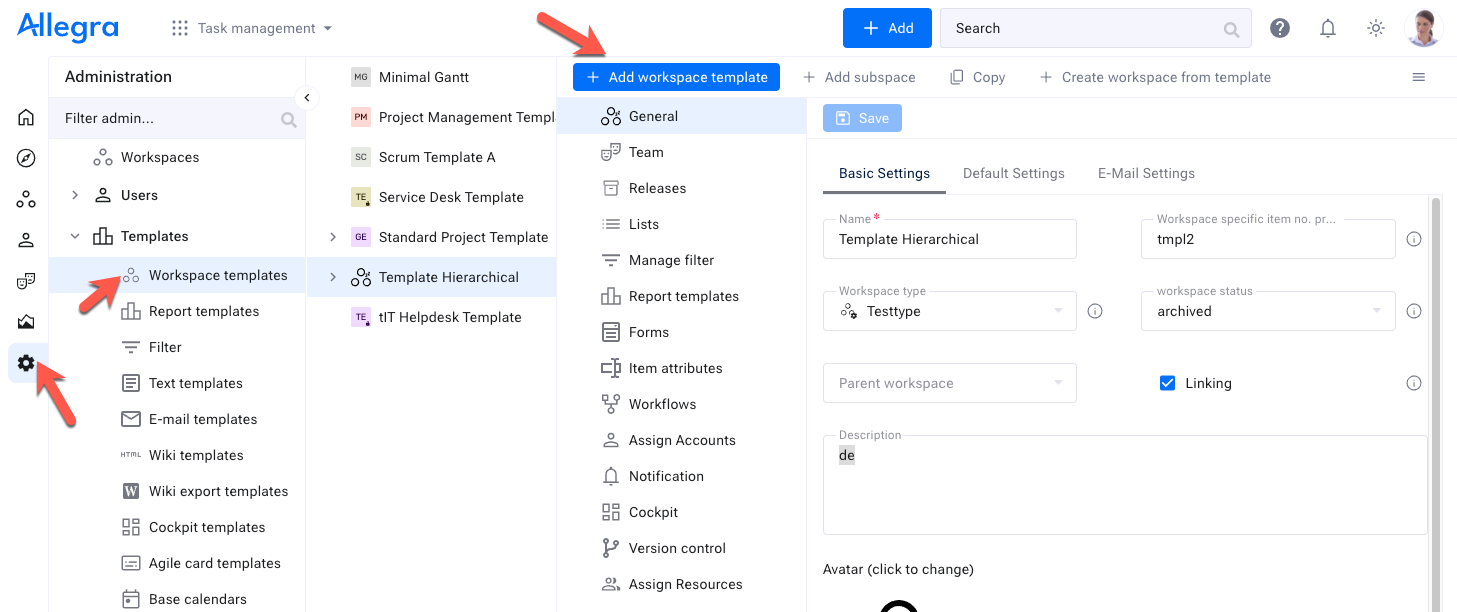Click into the Name input field
Viewport: 1457px width, 612px height.
pyautogui.click(x=949, y=240)
